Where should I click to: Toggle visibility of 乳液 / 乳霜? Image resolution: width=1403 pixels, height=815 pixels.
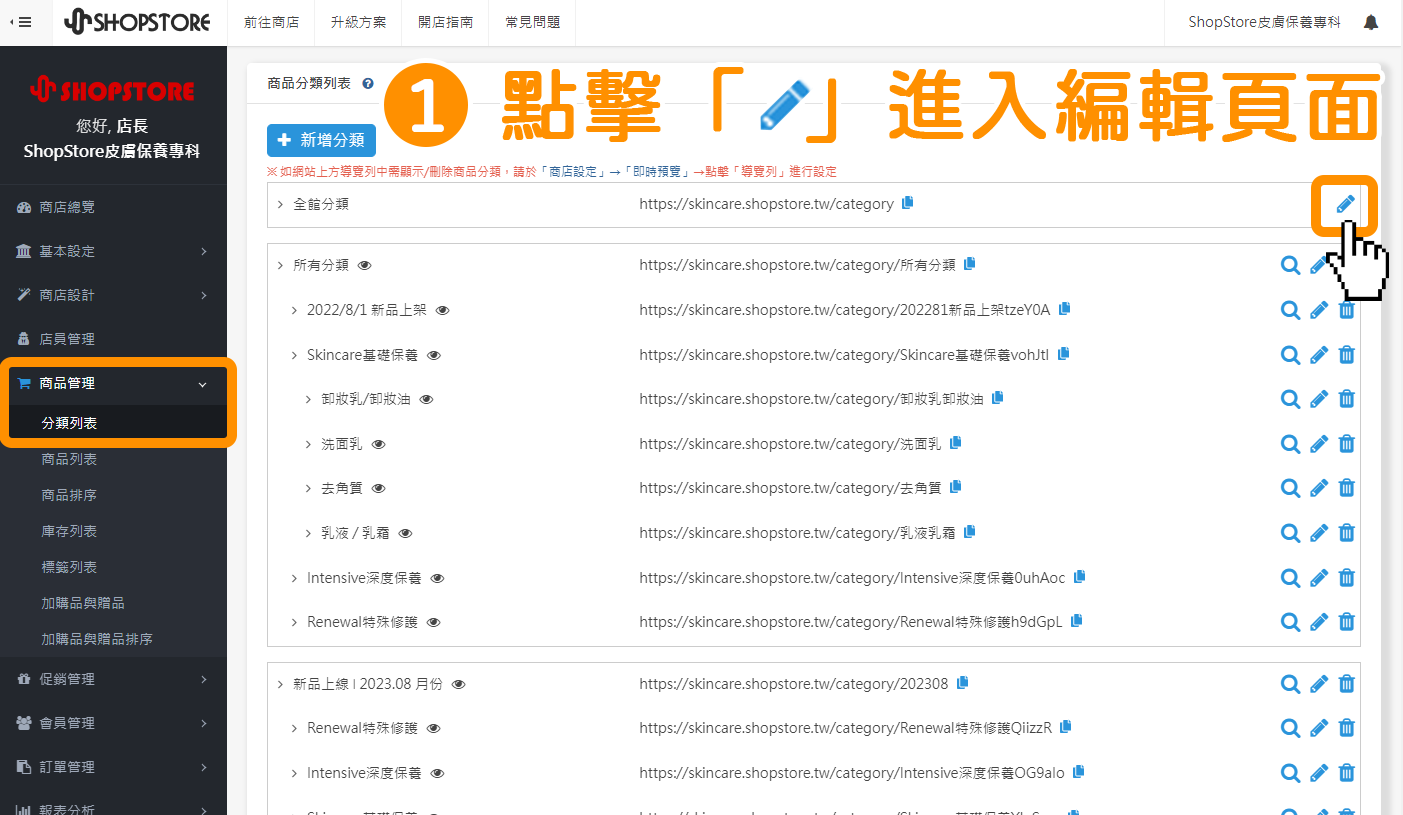point(405,533)
